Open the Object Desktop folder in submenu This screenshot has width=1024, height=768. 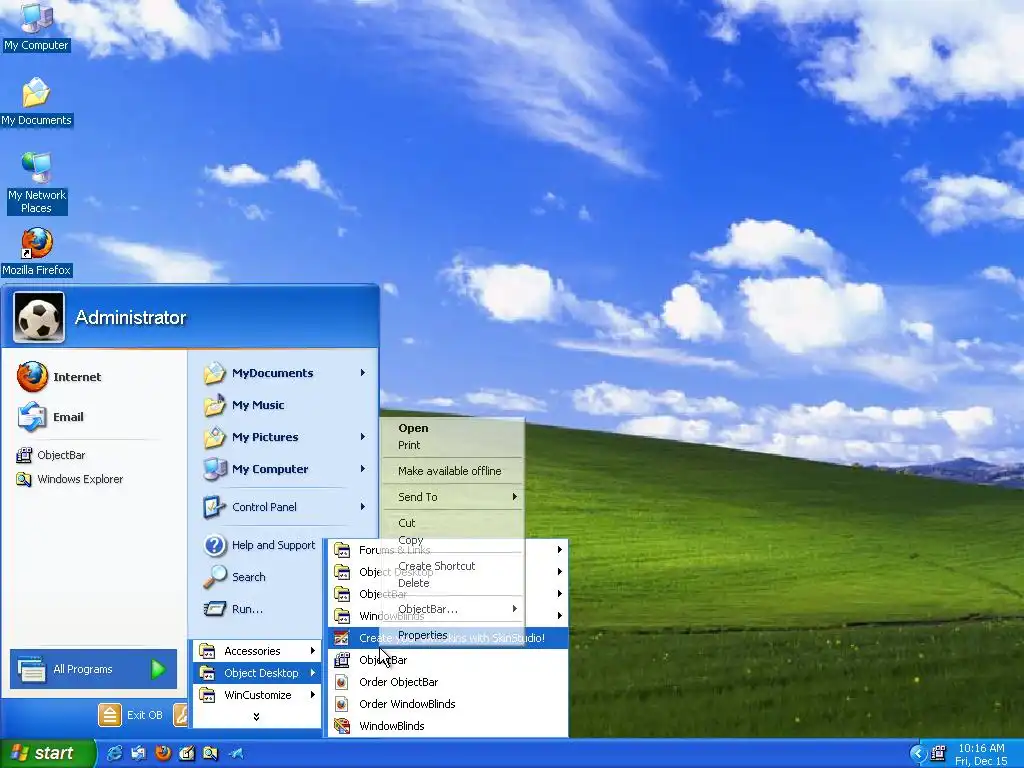448,572
